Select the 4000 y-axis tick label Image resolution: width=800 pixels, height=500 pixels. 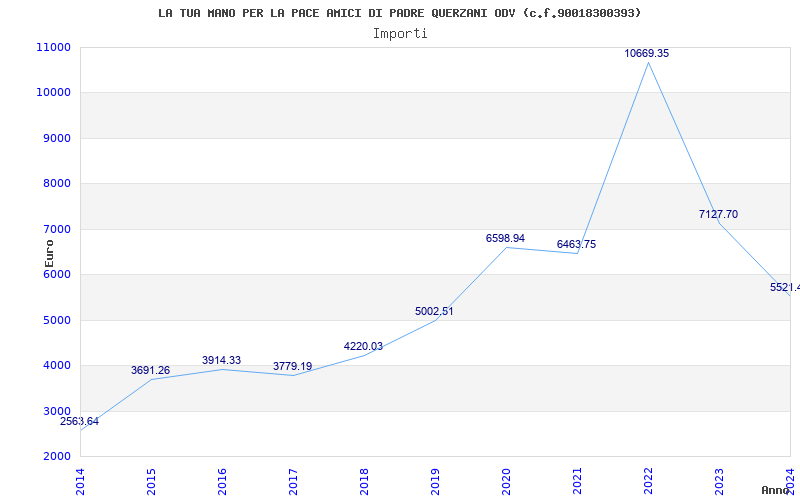(x=56, y=366)
